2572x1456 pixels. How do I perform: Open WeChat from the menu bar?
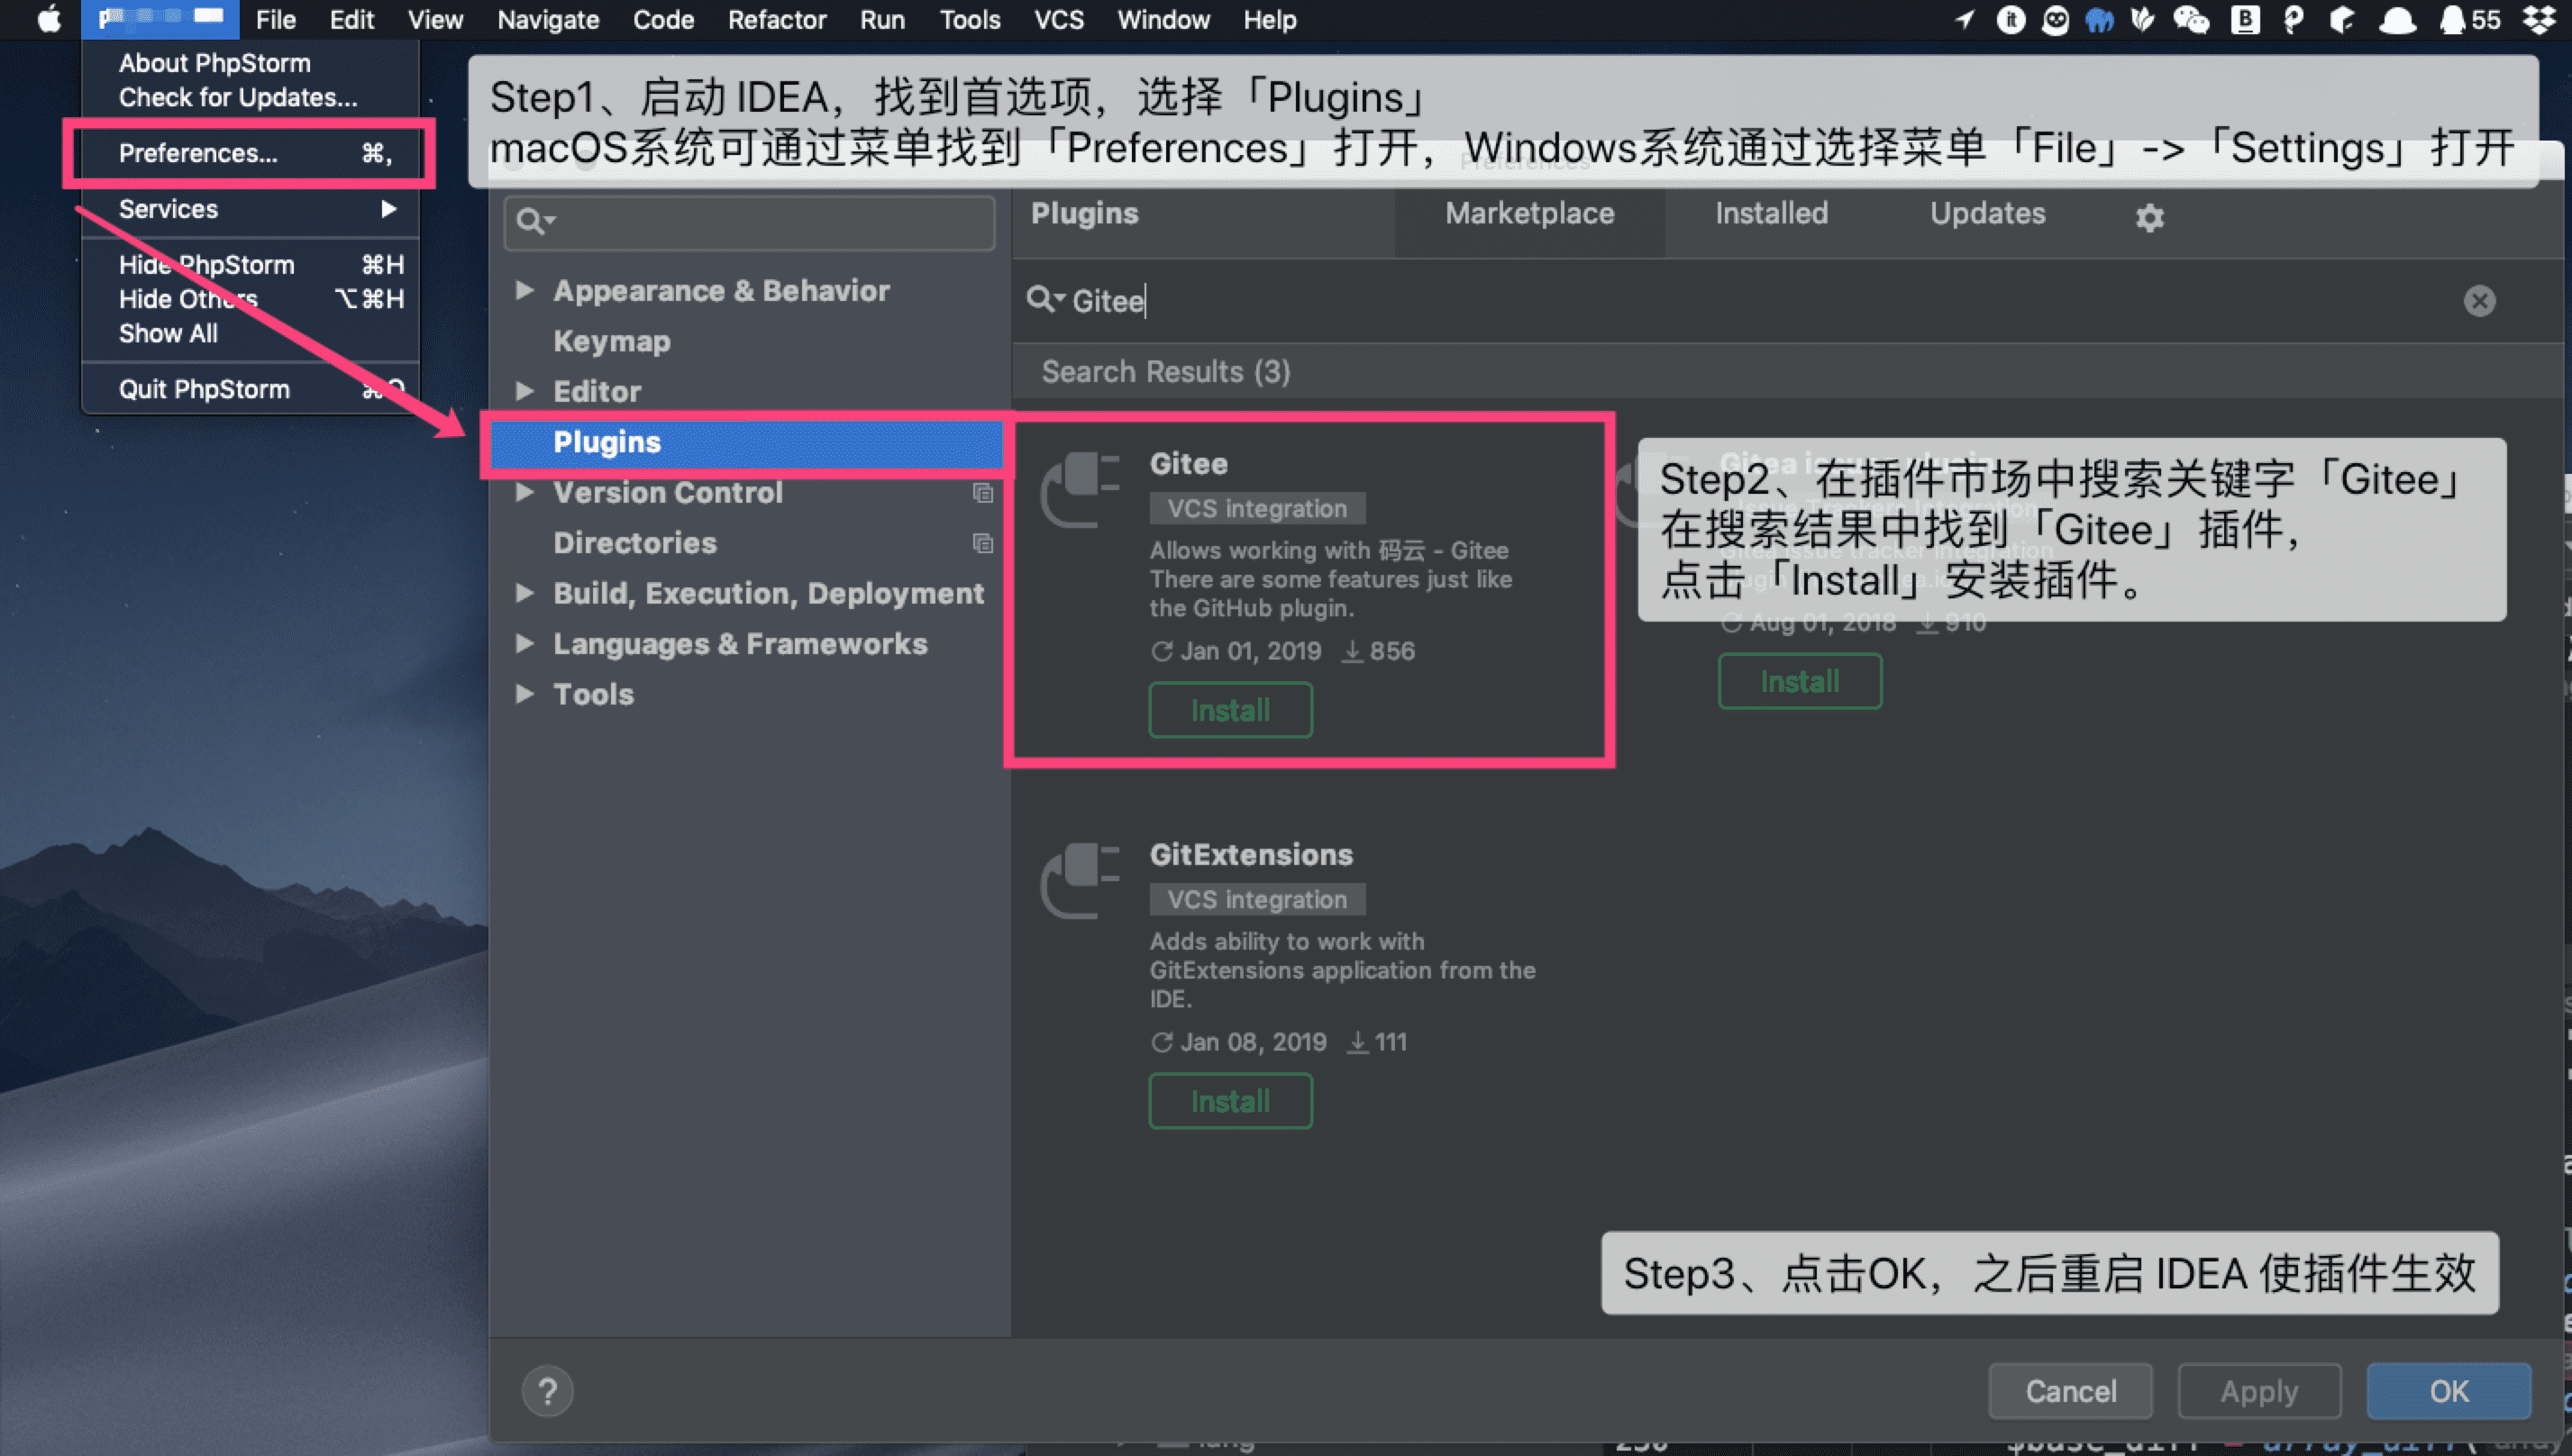[2192, 20]
